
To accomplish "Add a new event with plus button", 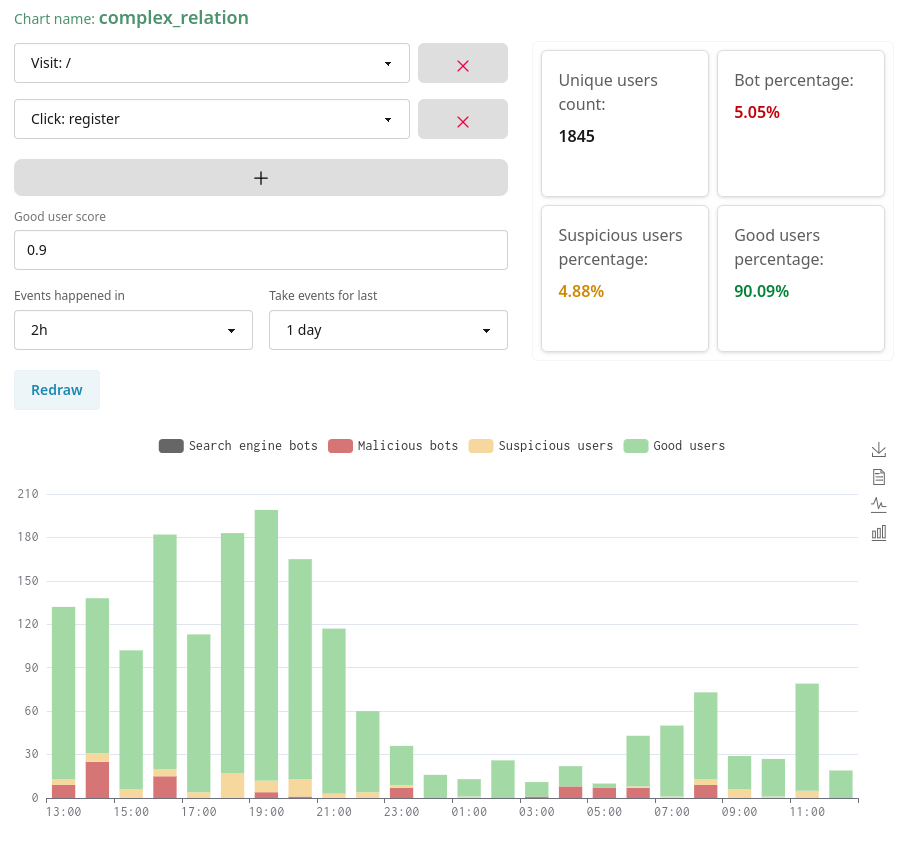I will (260, 178).
